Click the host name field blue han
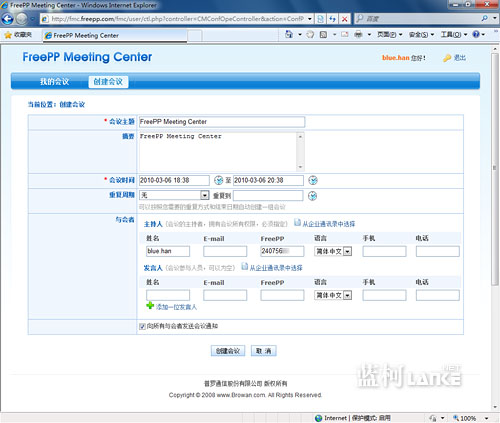The height and width of the screenshot is (423, 500). pyautogui.click(x=168, y=251)
